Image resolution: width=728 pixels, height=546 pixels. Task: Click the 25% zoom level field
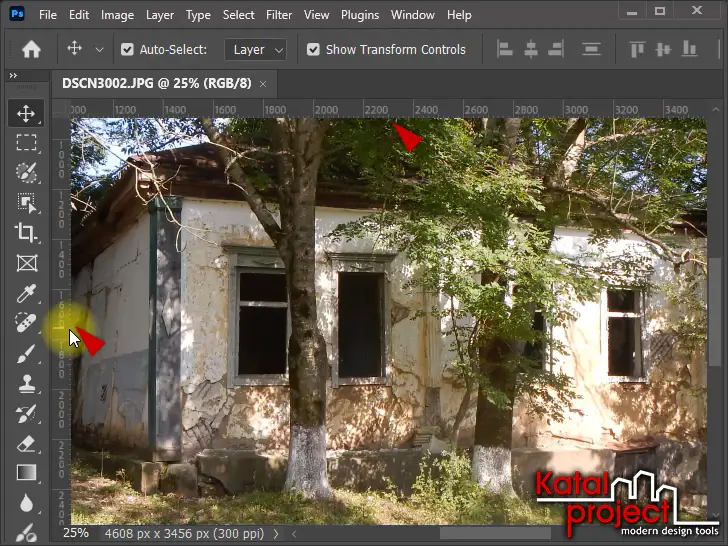coord(76,533)
